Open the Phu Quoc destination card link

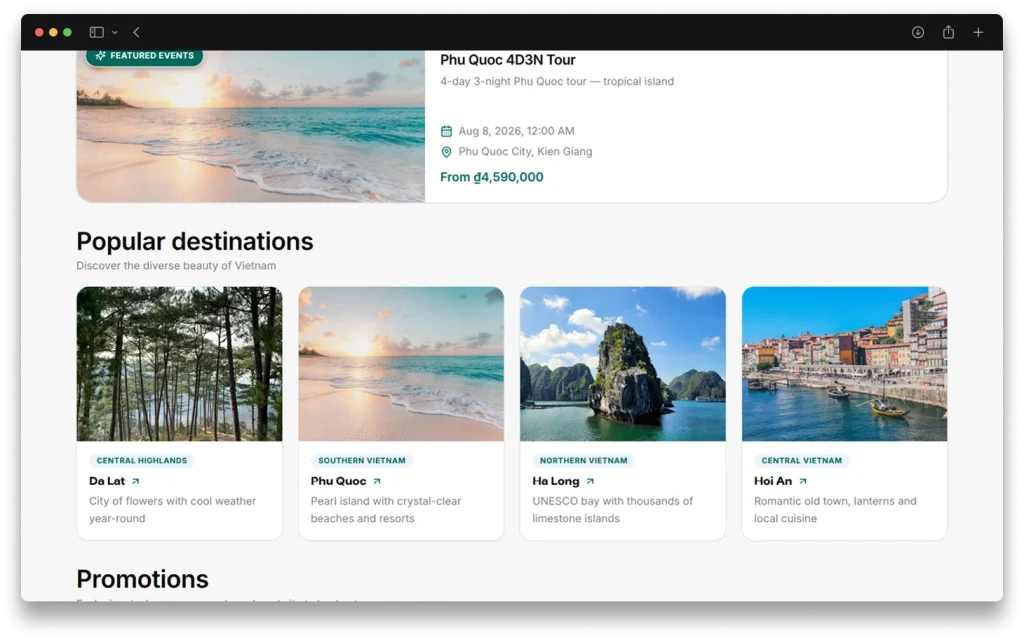pyautogui.click(x=338, y=481)
